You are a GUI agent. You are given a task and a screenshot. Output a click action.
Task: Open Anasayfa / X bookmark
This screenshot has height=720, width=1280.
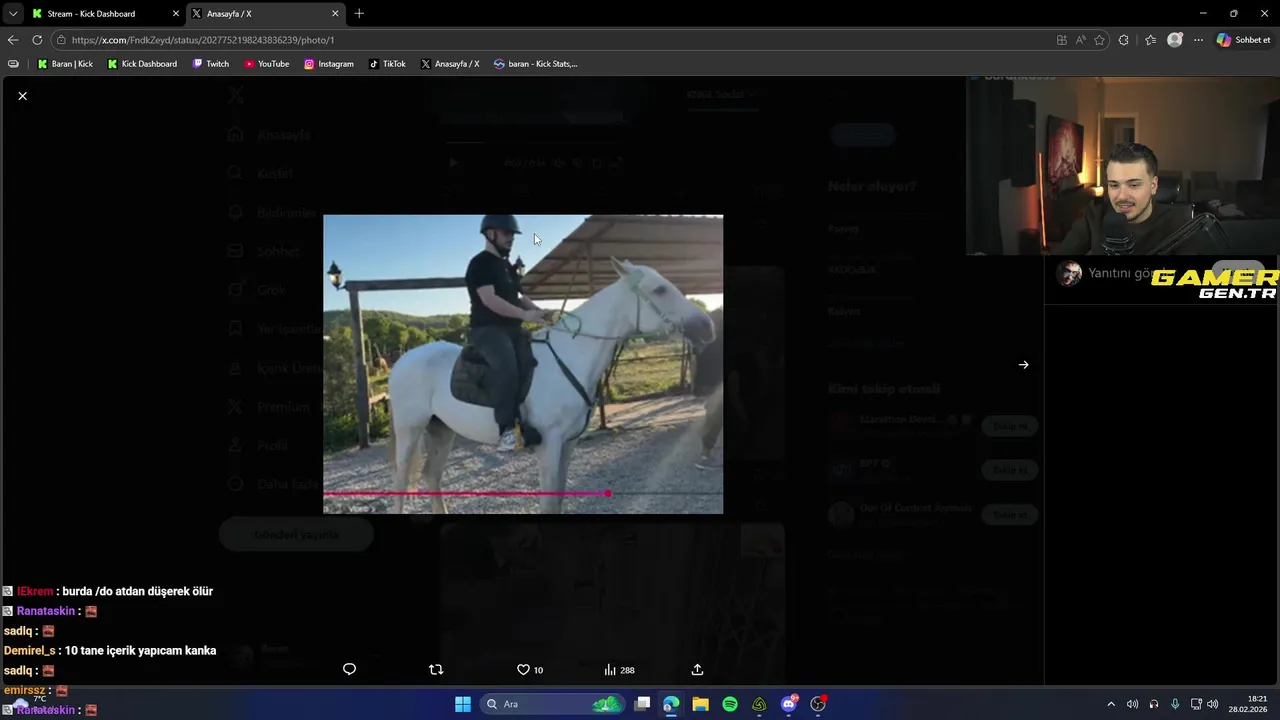coord(450,64)
